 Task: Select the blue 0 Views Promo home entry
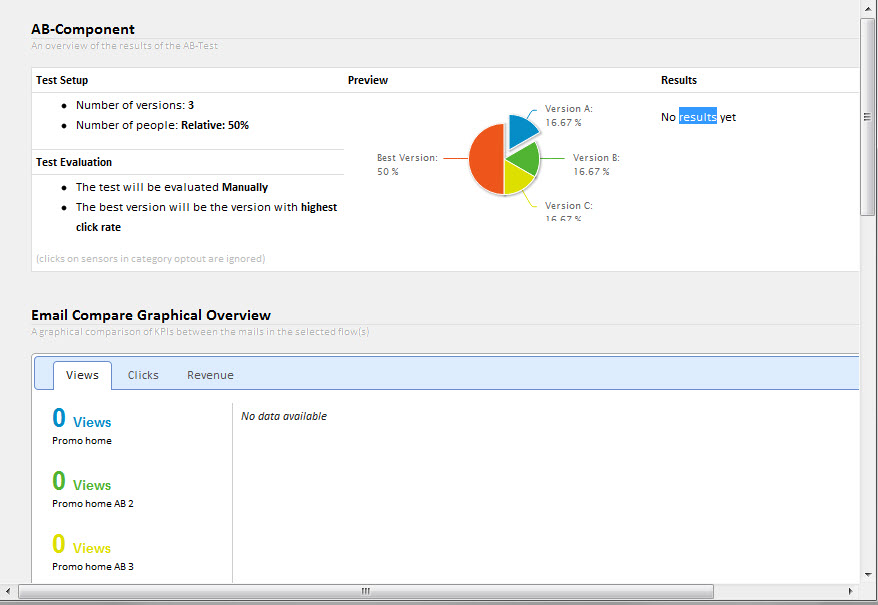[x=82, y=426]
